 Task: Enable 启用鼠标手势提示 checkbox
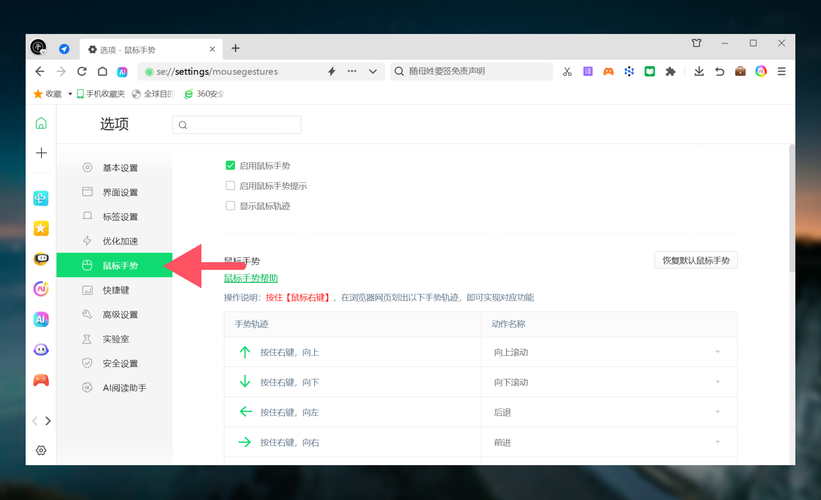[230, 185]
